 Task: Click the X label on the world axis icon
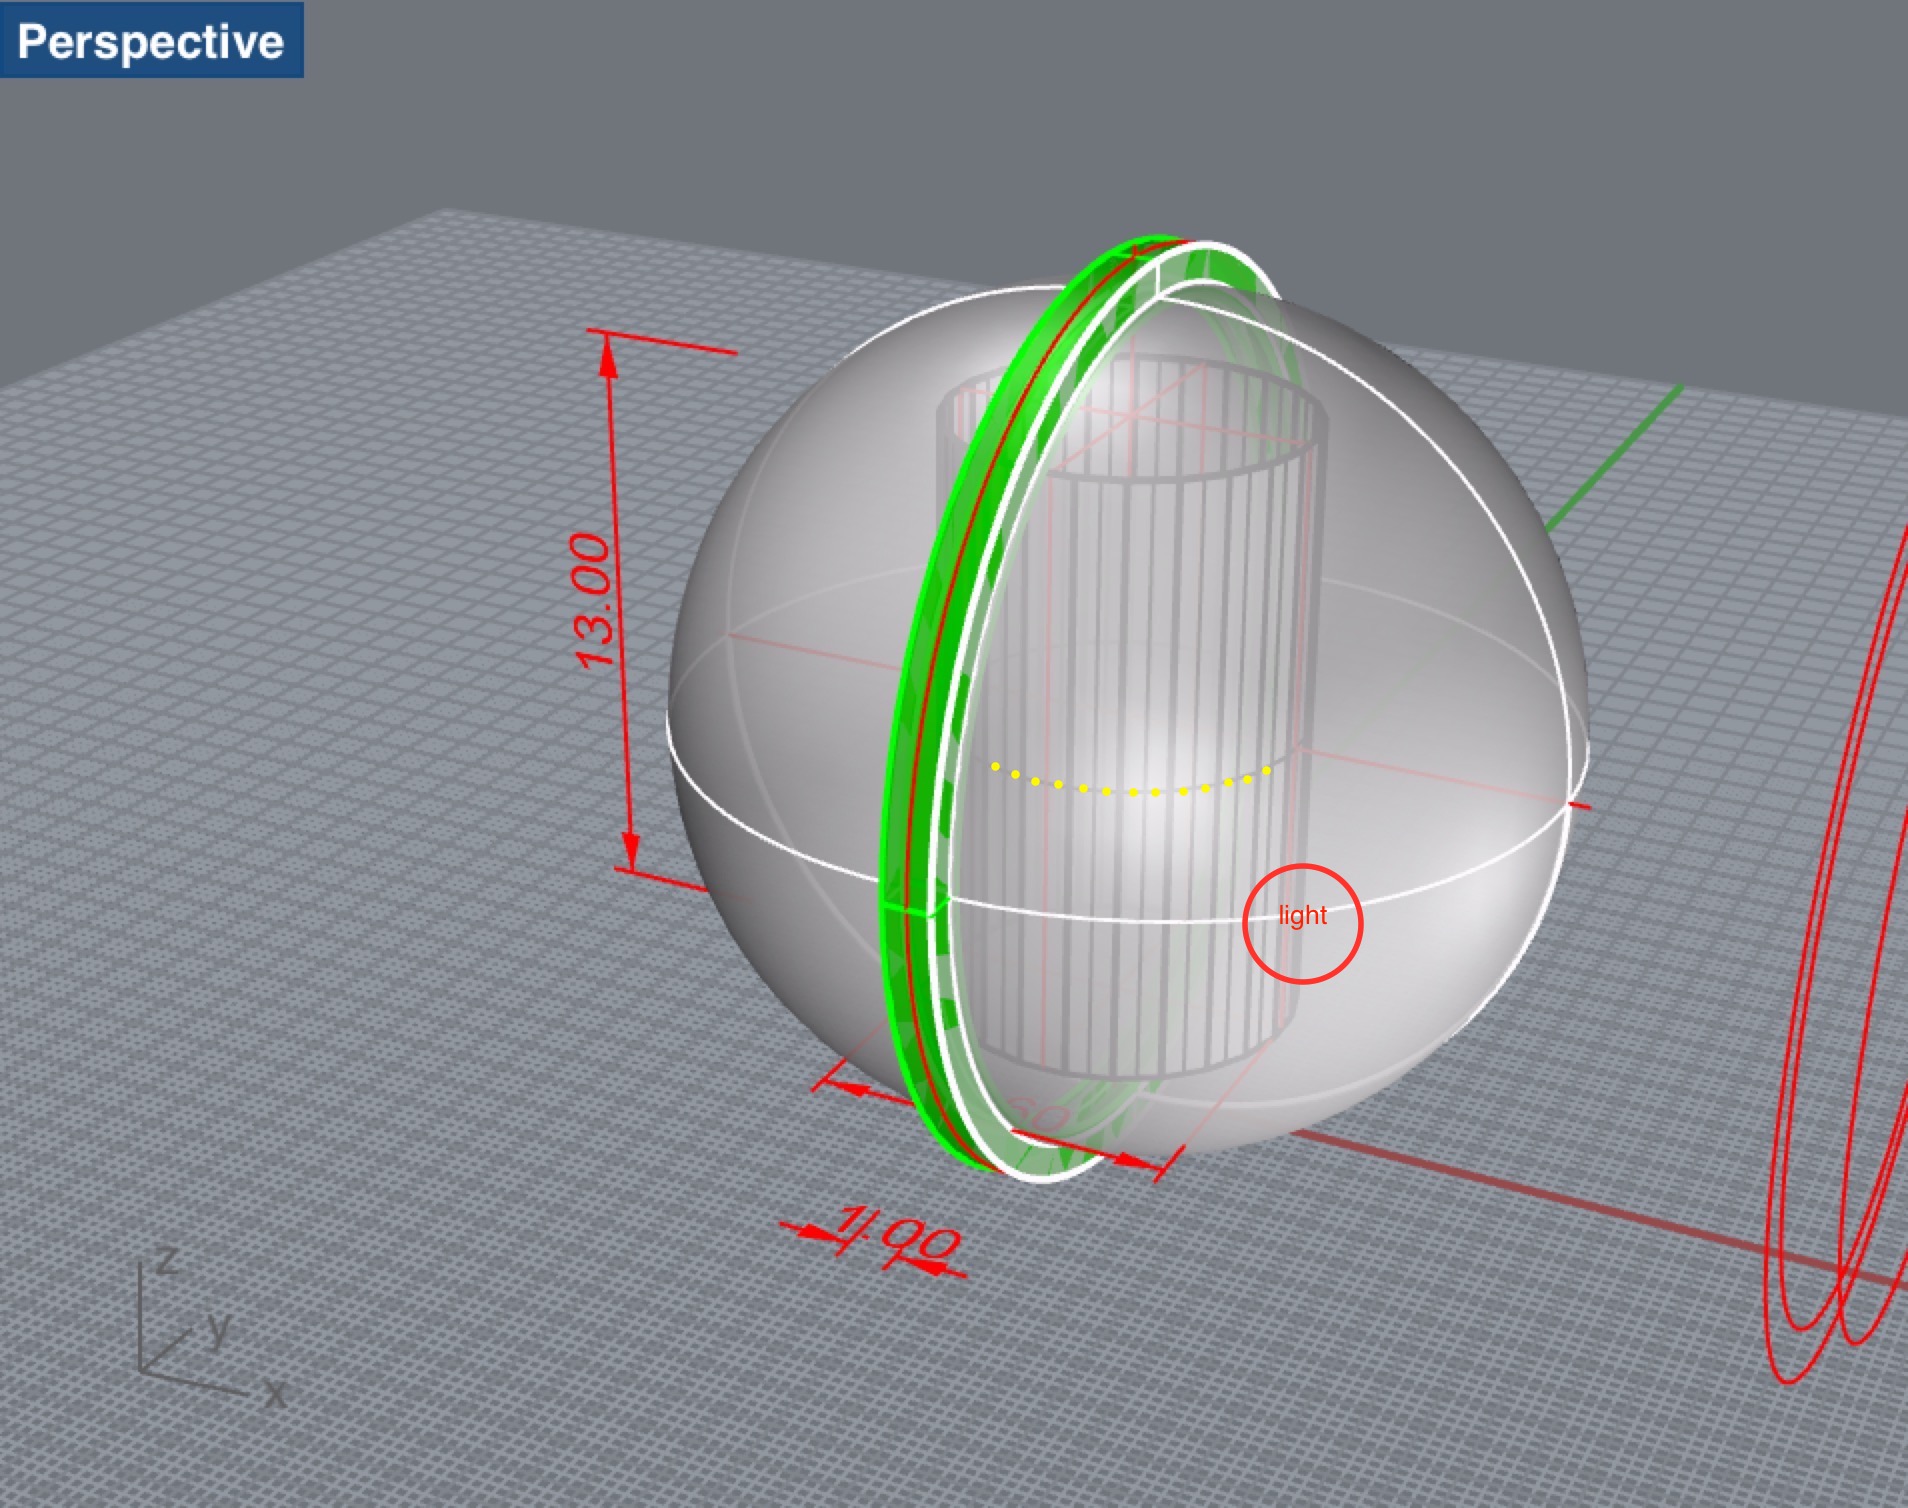[274, 1392]
